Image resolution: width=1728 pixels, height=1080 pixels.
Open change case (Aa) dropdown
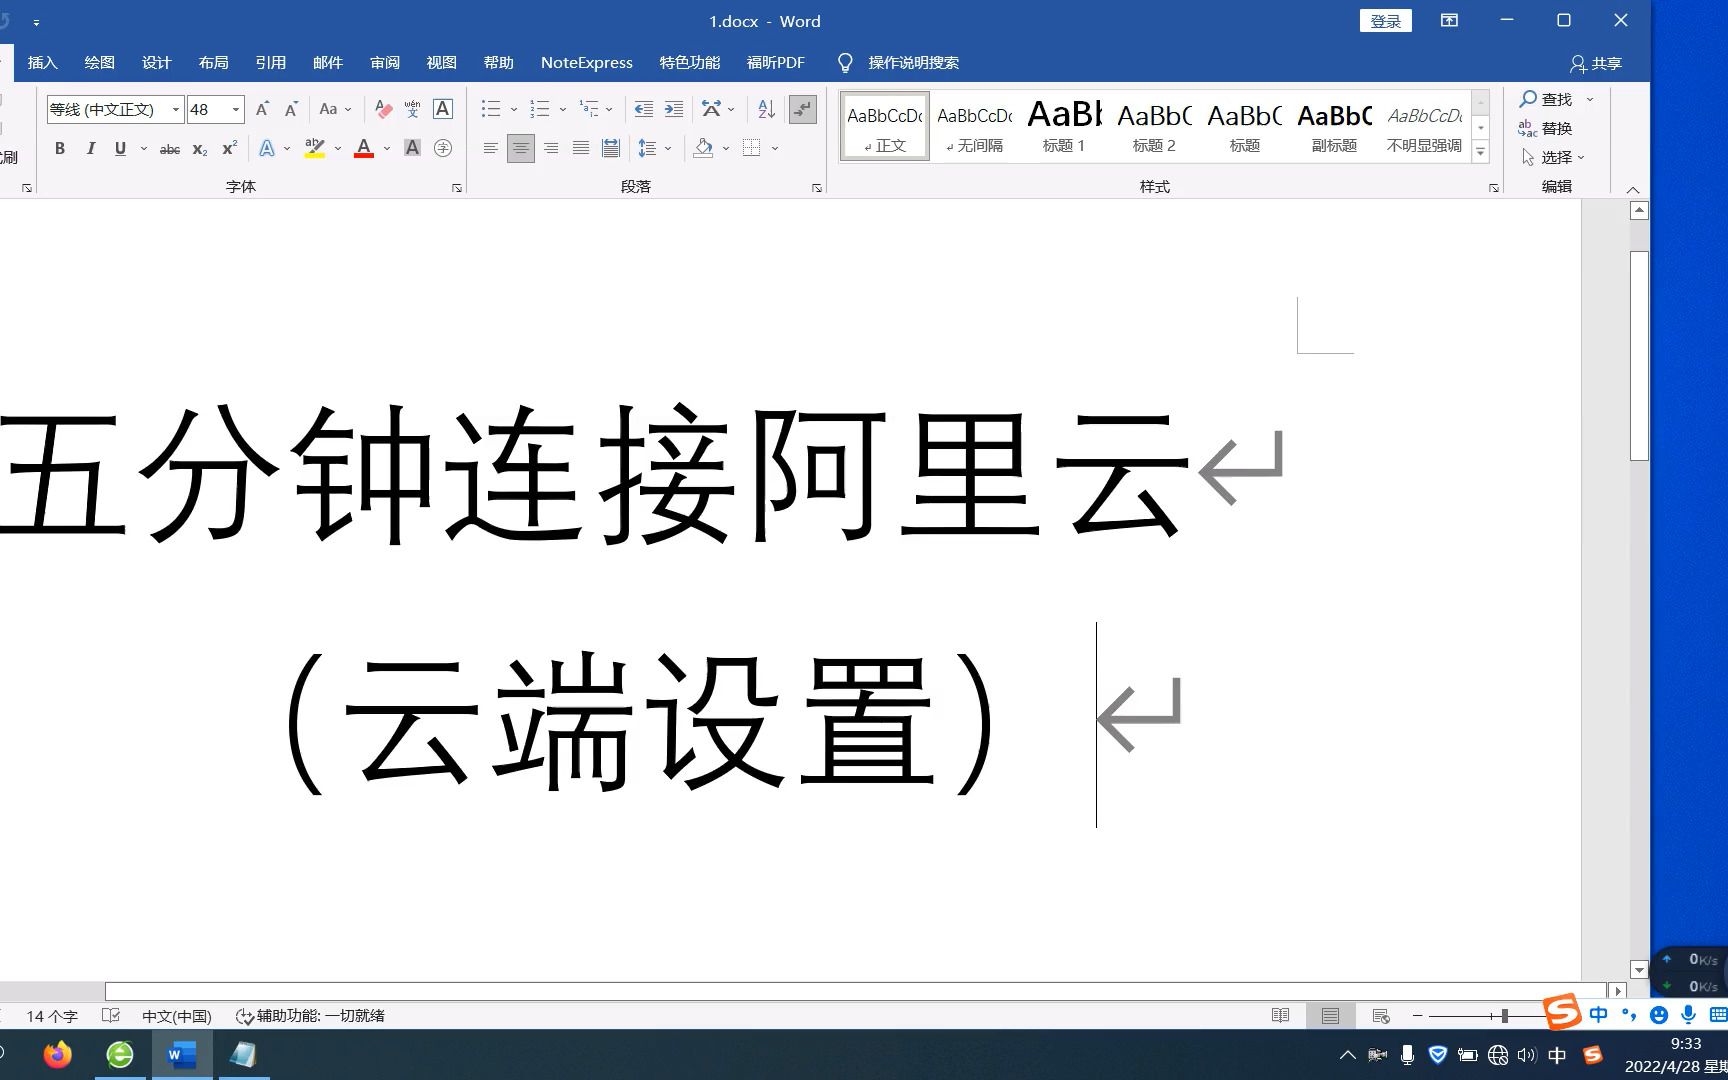coord(335,109)
